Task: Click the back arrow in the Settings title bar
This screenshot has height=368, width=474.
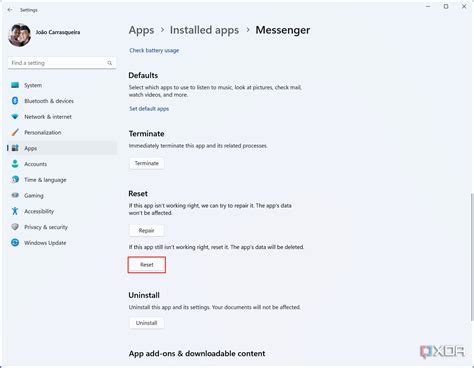Action: (10, 10)
